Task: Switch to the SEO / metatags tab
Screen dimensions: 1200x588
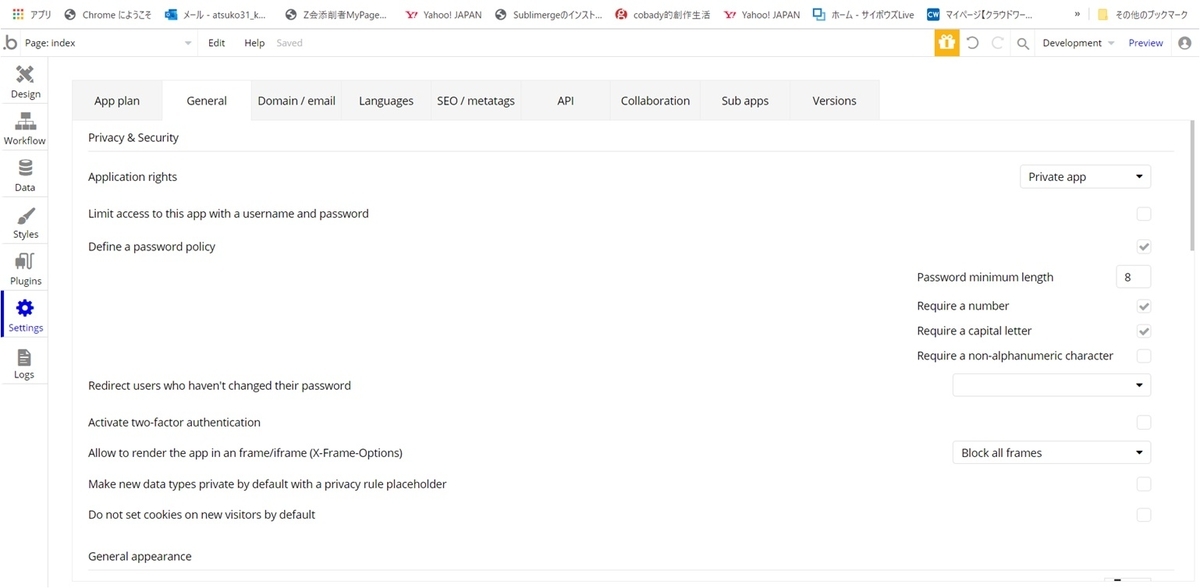Action: (x=476, y=101)
